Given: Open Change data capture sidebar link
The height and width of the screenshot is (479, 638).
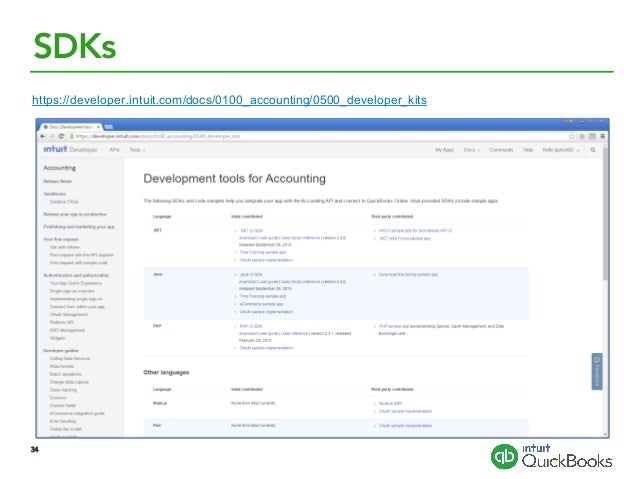Looking at the screenshot, I should coord(69,382).
